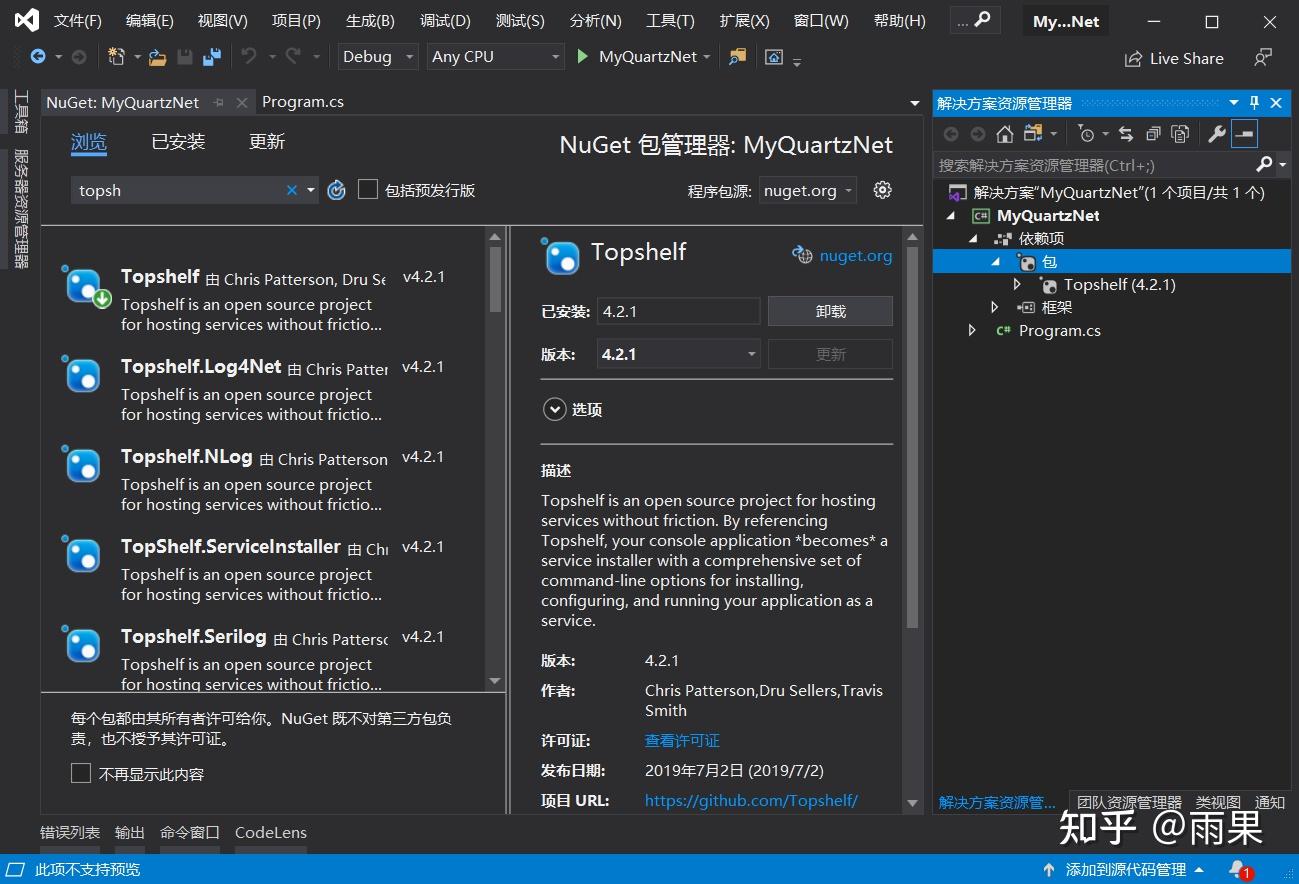Click the green Start debugging arrow
The width and height of the screenshot is (1299, 884).
[x=583, y=57]
